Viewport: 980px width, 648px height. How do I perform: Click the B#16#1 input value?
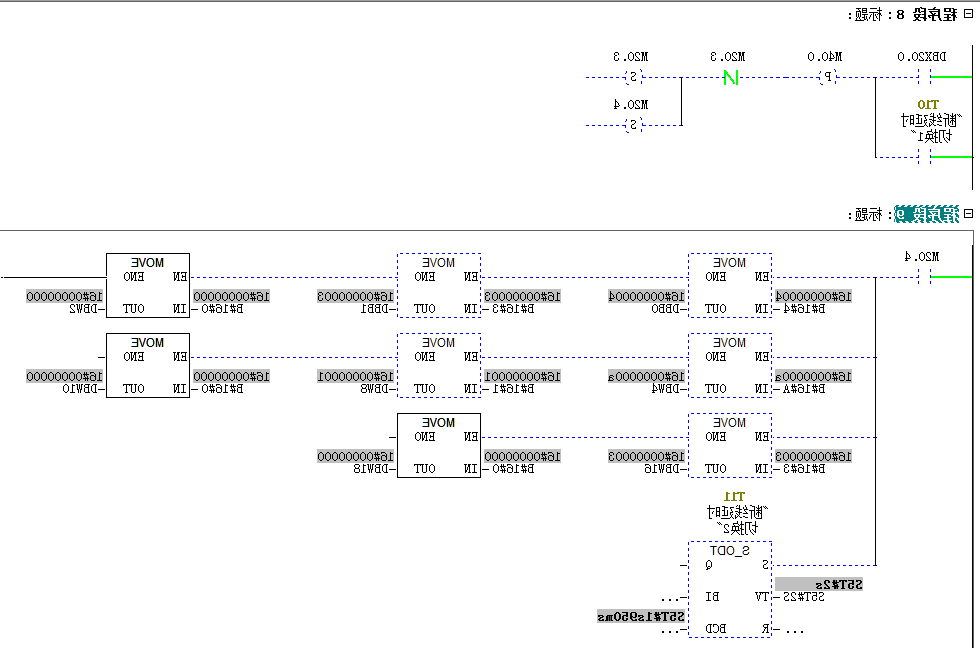pyautogui.click(x=513, y=389)
